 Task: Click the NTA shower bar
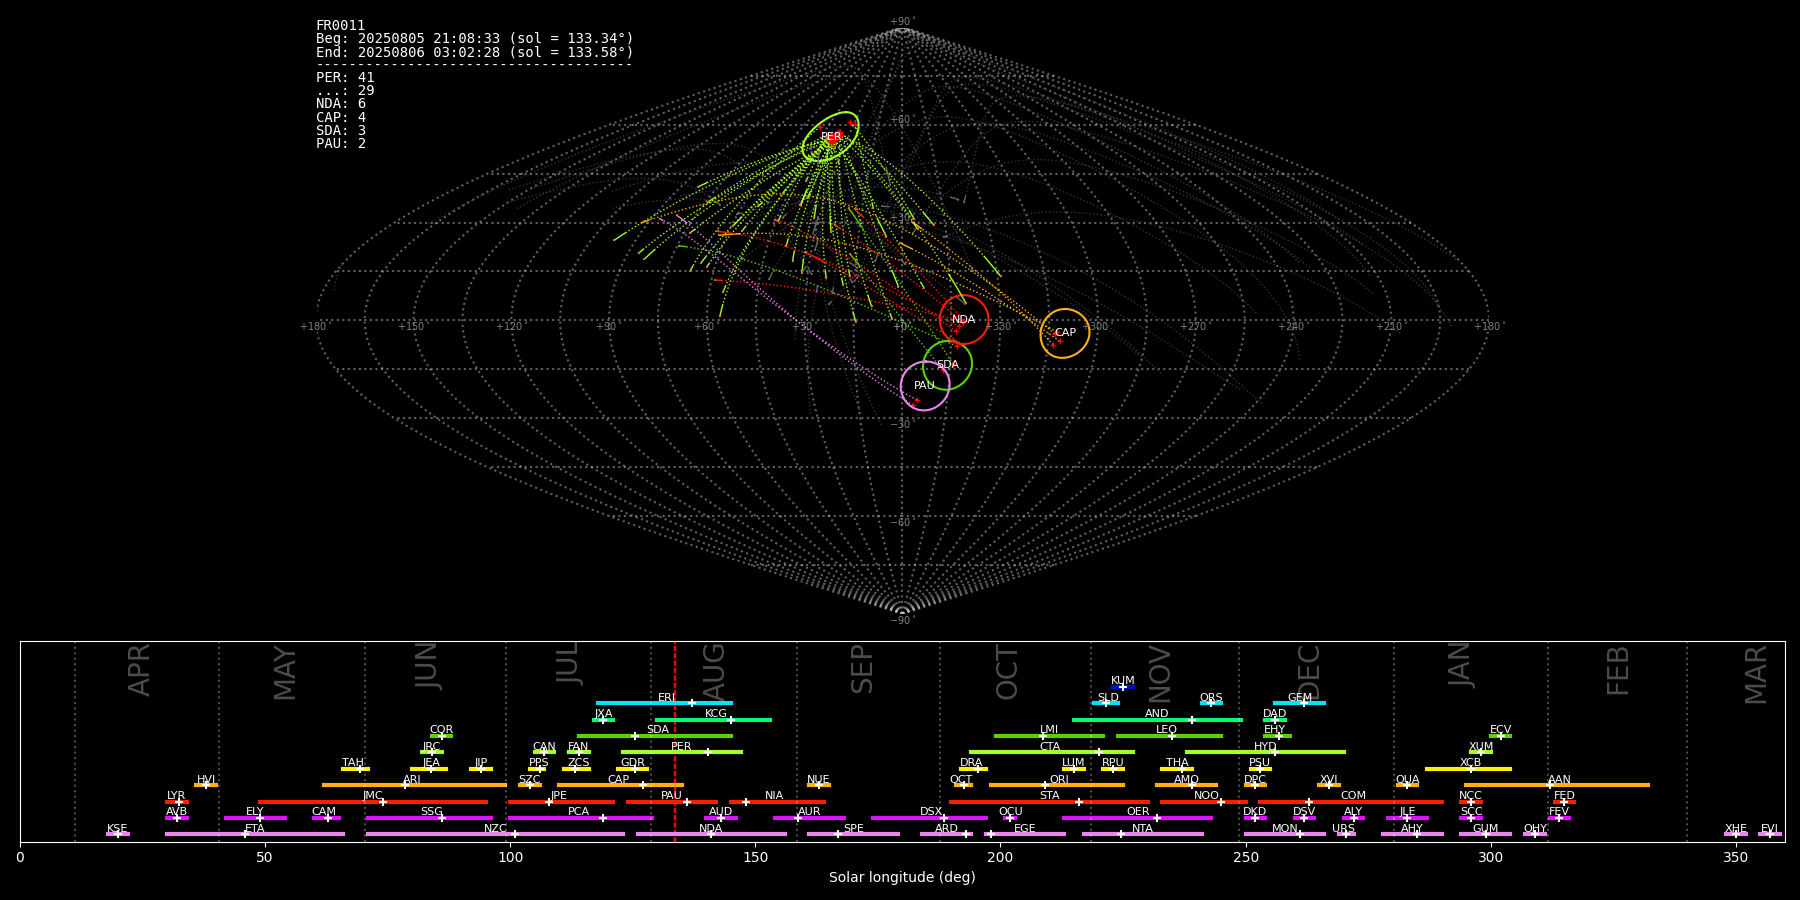1142,834
